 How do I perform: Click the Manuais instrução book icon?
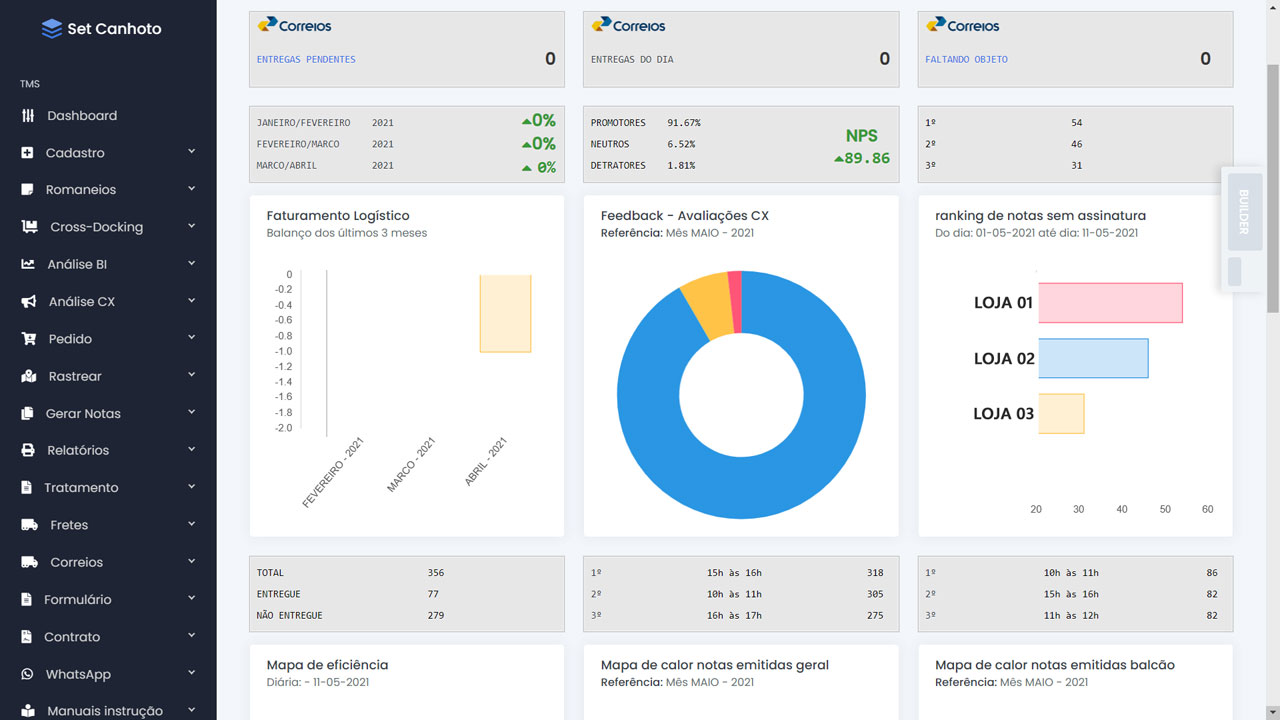coord(27,711)
